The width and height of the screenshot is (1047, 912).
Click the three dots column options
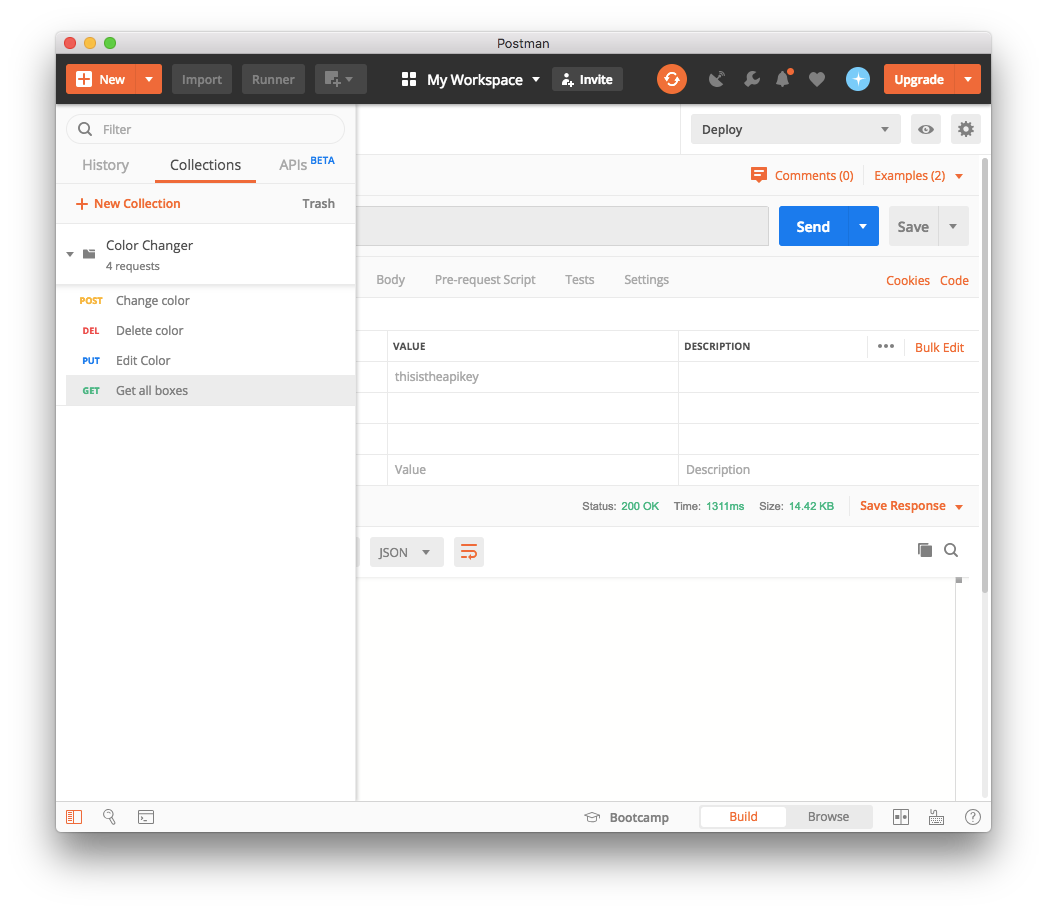(x=885, y=346)
